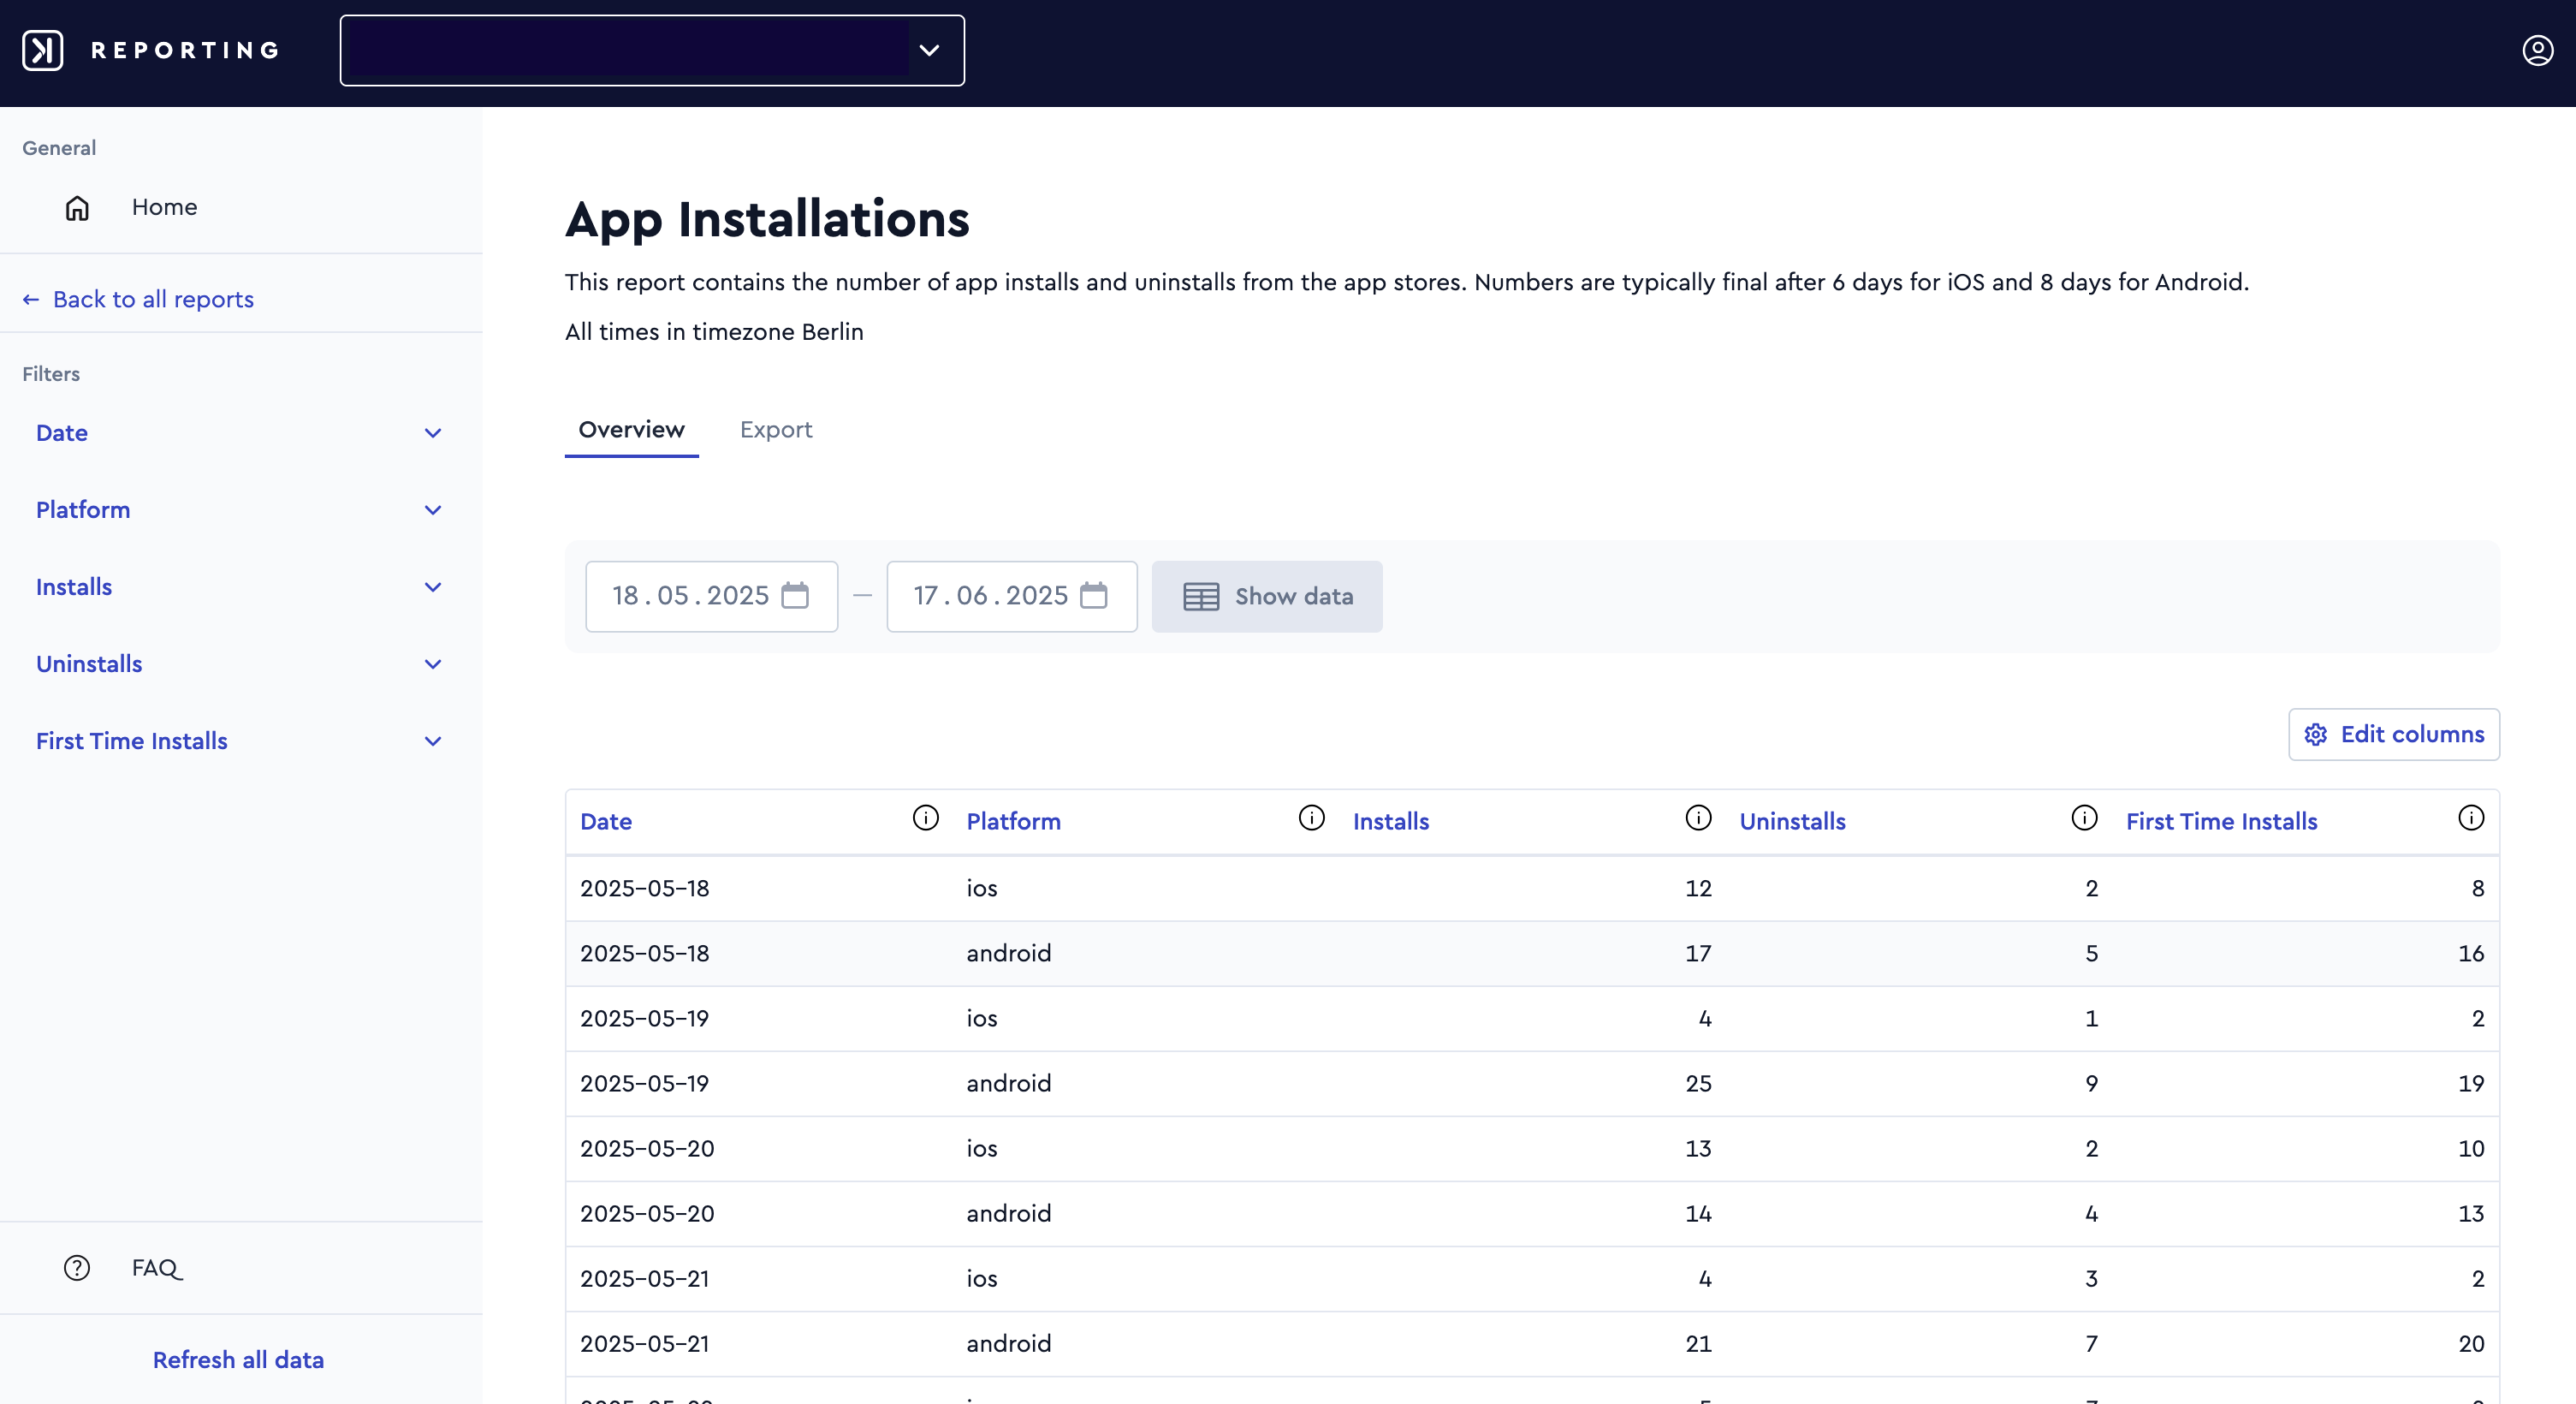Switch to the Export tab

click(776, 430)
